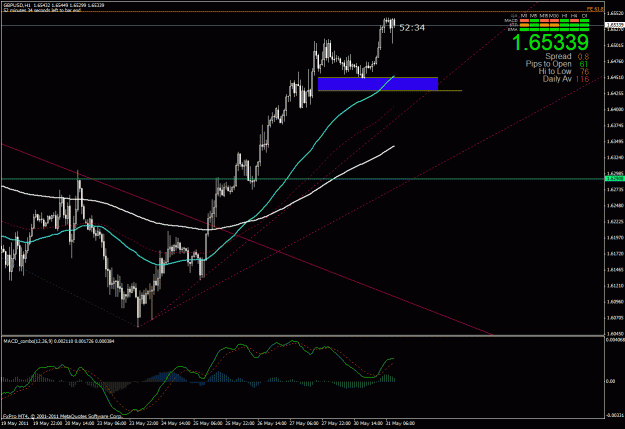
Task: Click the MACD signal cell under M1
Action: tap(524, 20)
